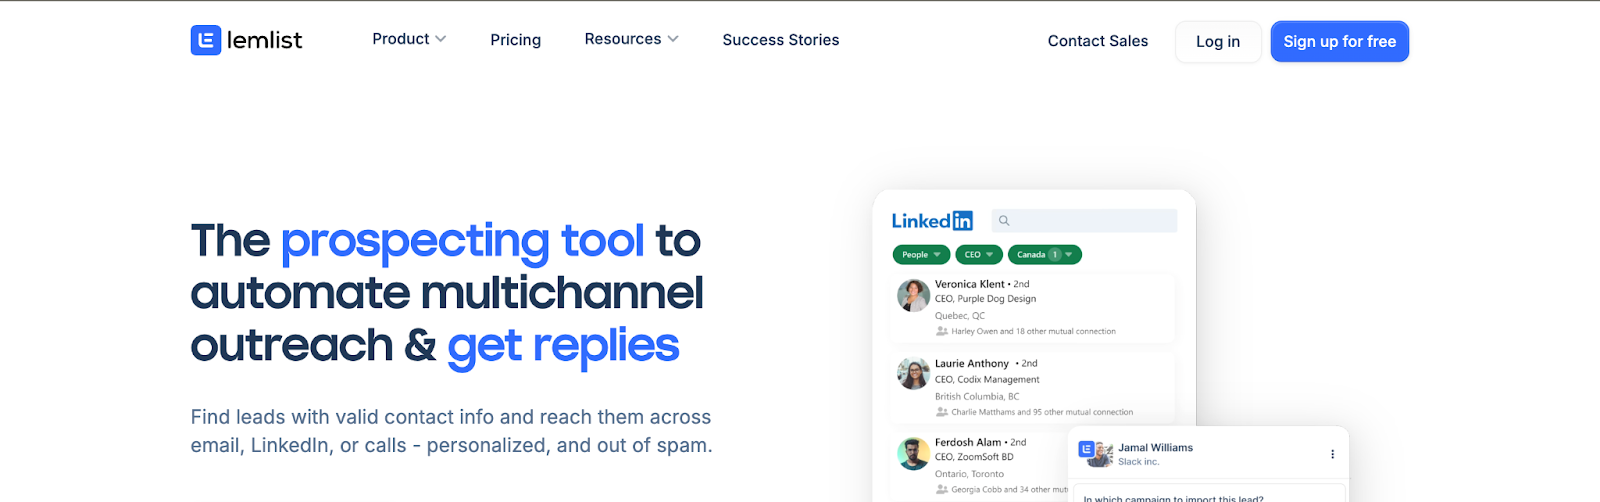Open the Product menu
1600x502 pixels.
pos(409,39)
